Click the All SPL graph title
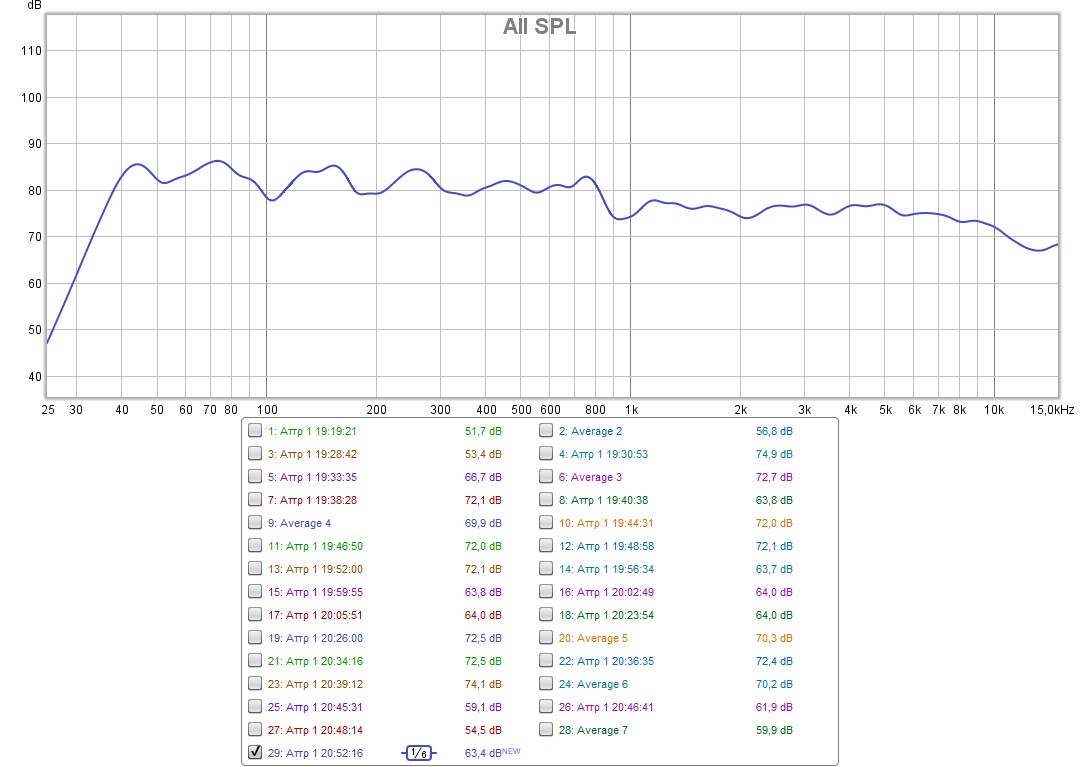 (539, 27)
